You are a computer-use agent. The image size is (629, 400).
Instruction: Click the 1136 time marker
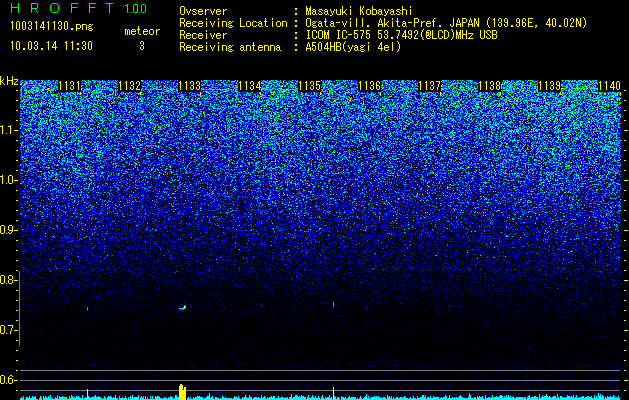click(369, 86)
